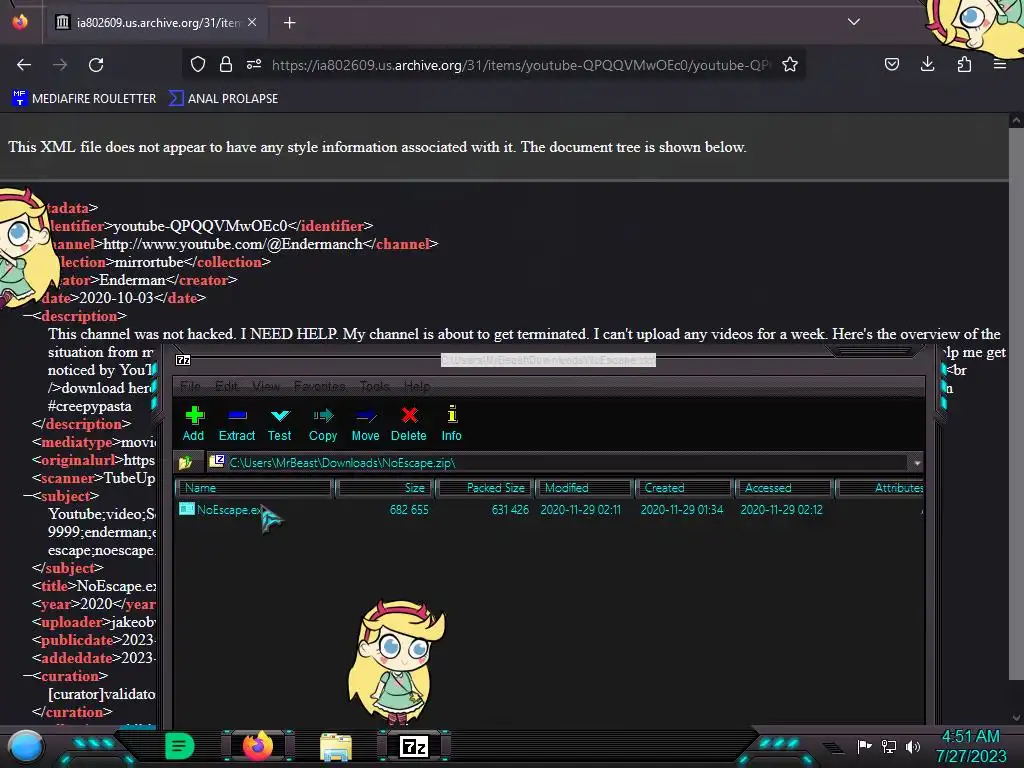The height and width of the screenshot is (768, 1024).
Task: Click the 7-Zip Info button
Action: [451, 424]
